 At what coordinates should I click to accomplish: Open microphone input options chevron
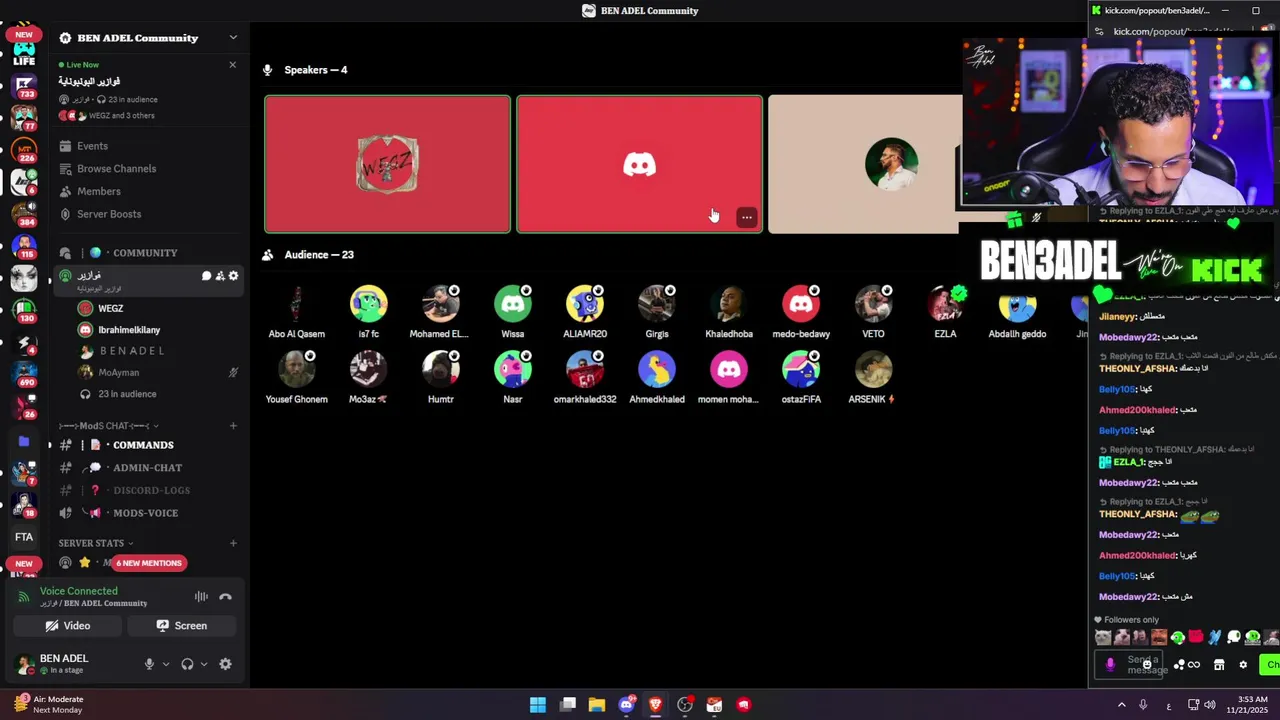[166, 664]
